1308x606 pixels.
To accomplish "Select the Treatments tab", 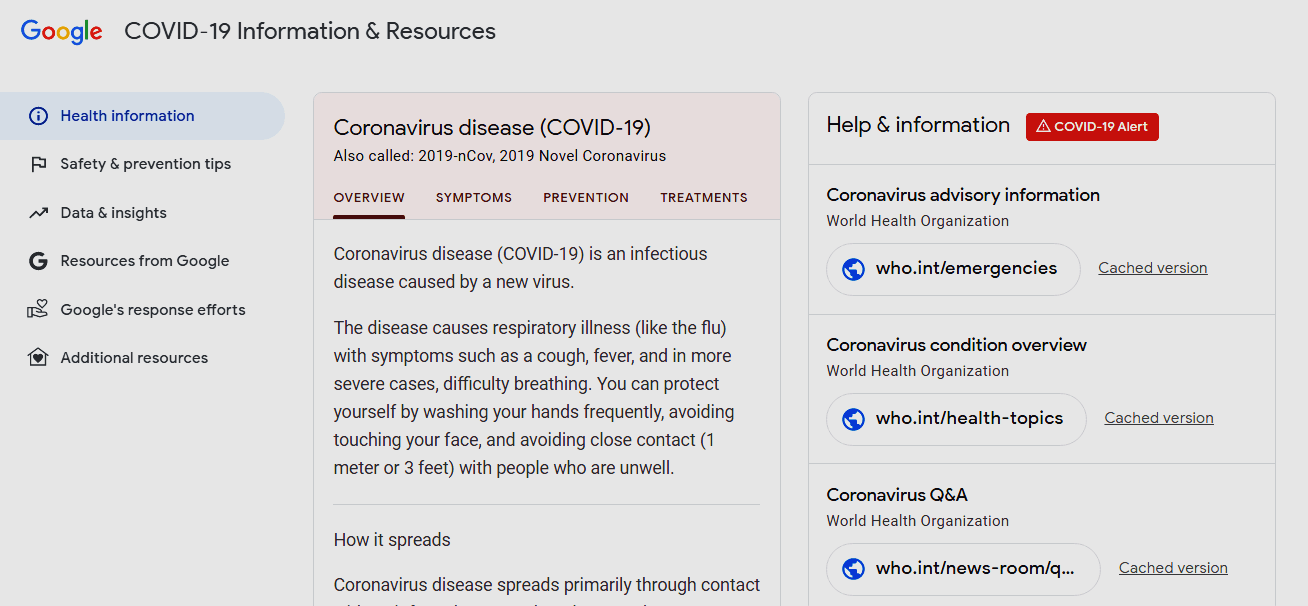I will click(704, 198).
